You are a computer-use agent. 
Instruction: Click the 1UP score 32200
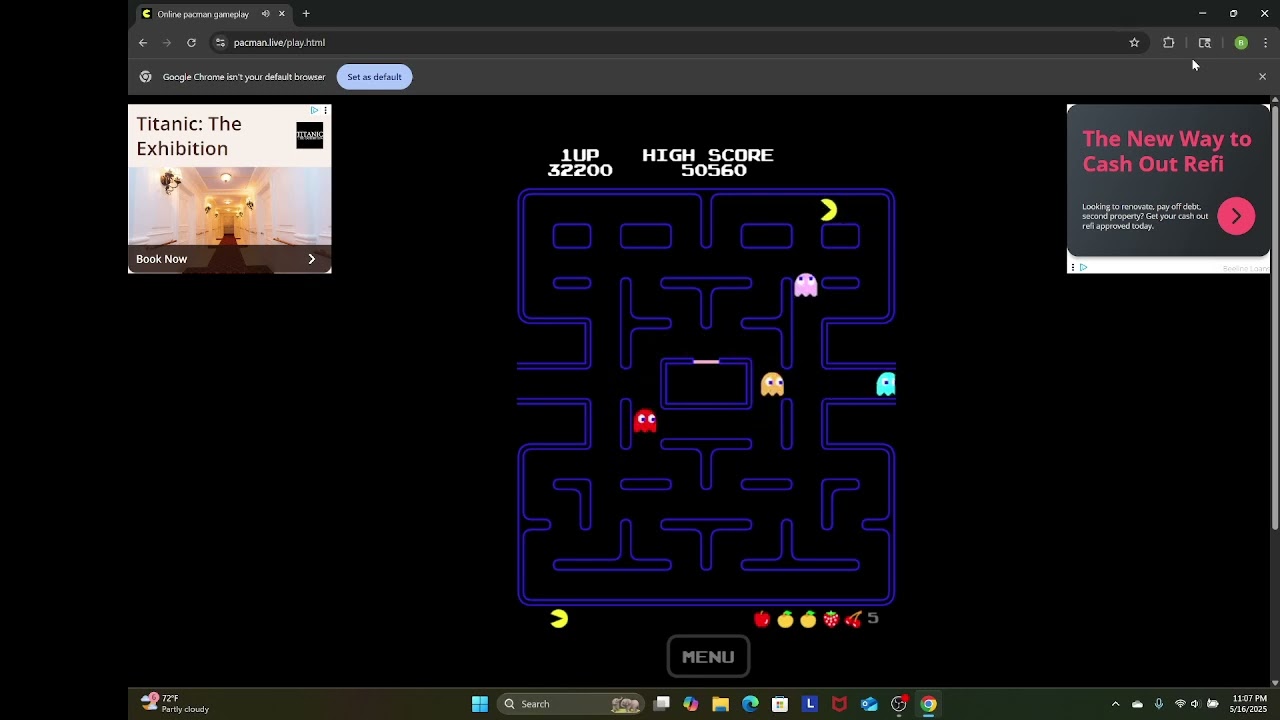[580, 170]
